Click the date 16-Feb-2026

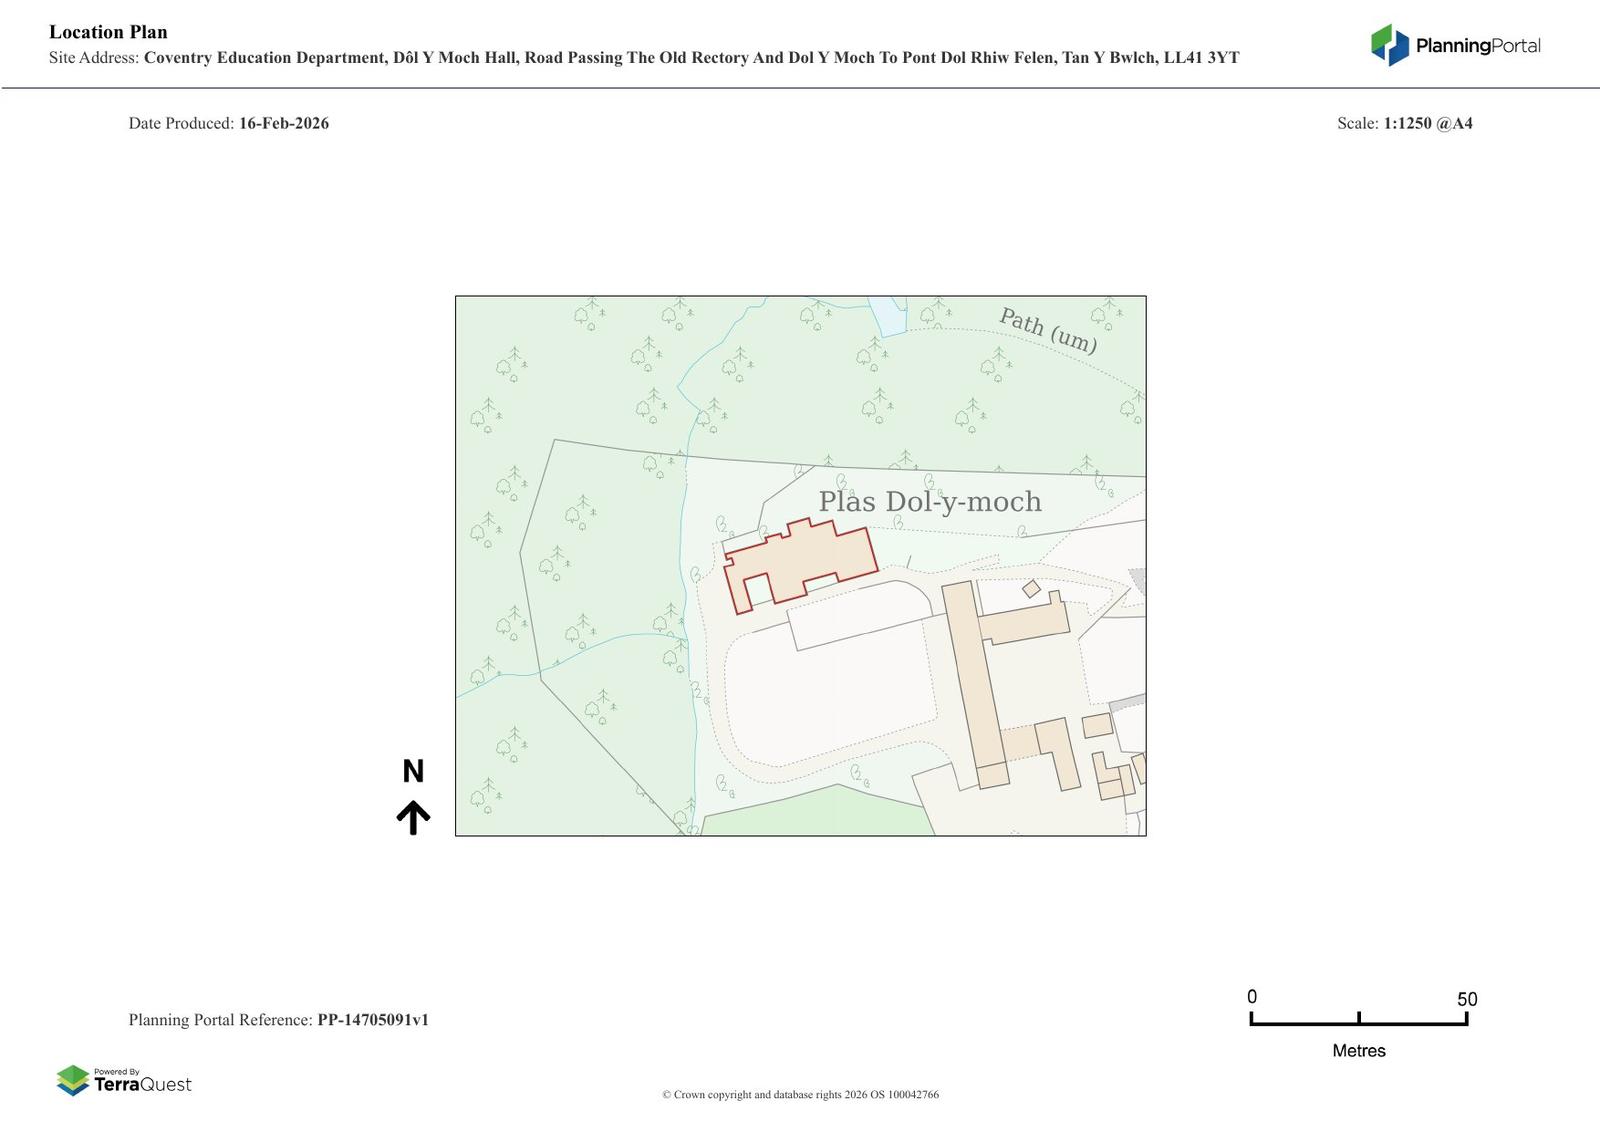284,123
